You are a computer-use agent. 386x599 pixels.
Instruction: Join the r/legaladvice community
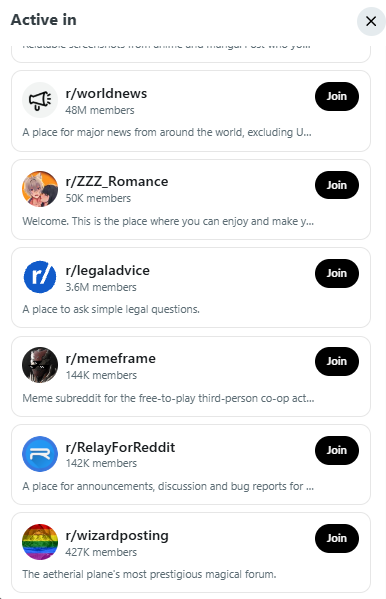[x=337, y=273]
